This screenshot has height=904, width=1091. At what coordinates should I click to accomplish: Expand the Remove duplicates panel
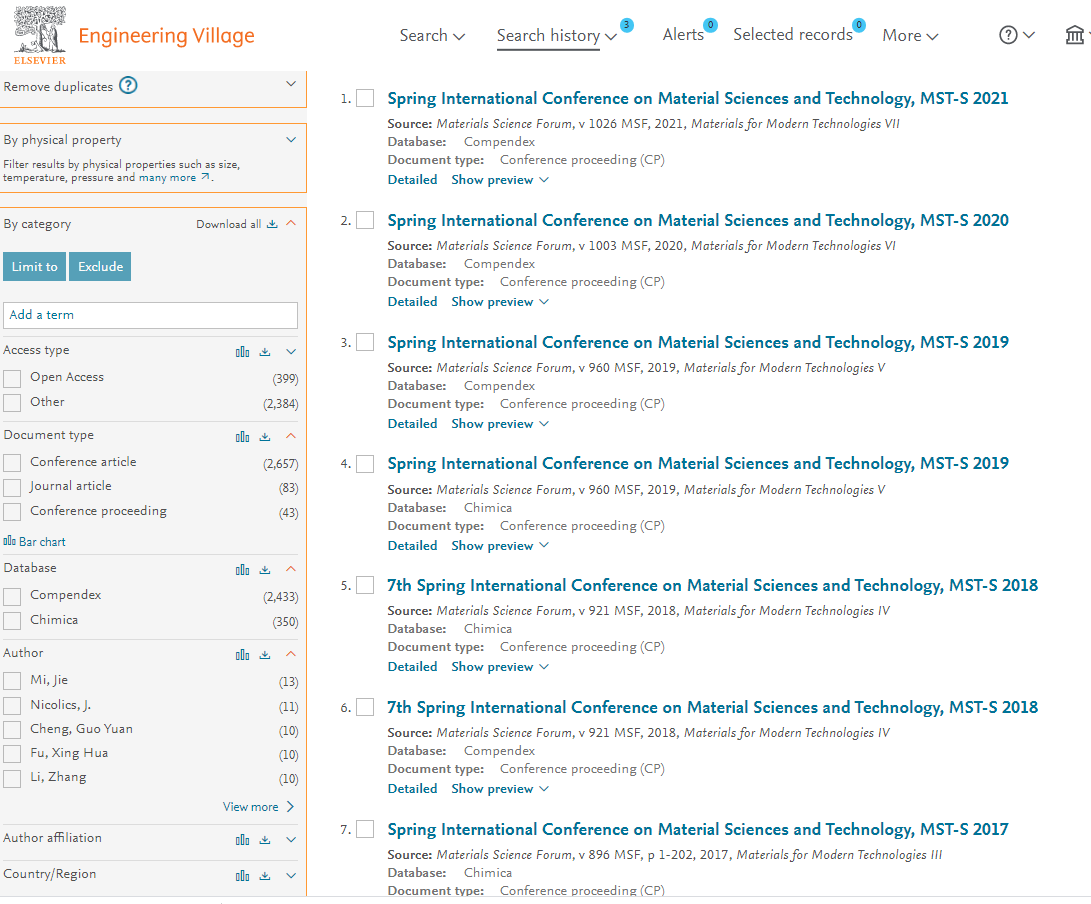(x=291, y=84)
